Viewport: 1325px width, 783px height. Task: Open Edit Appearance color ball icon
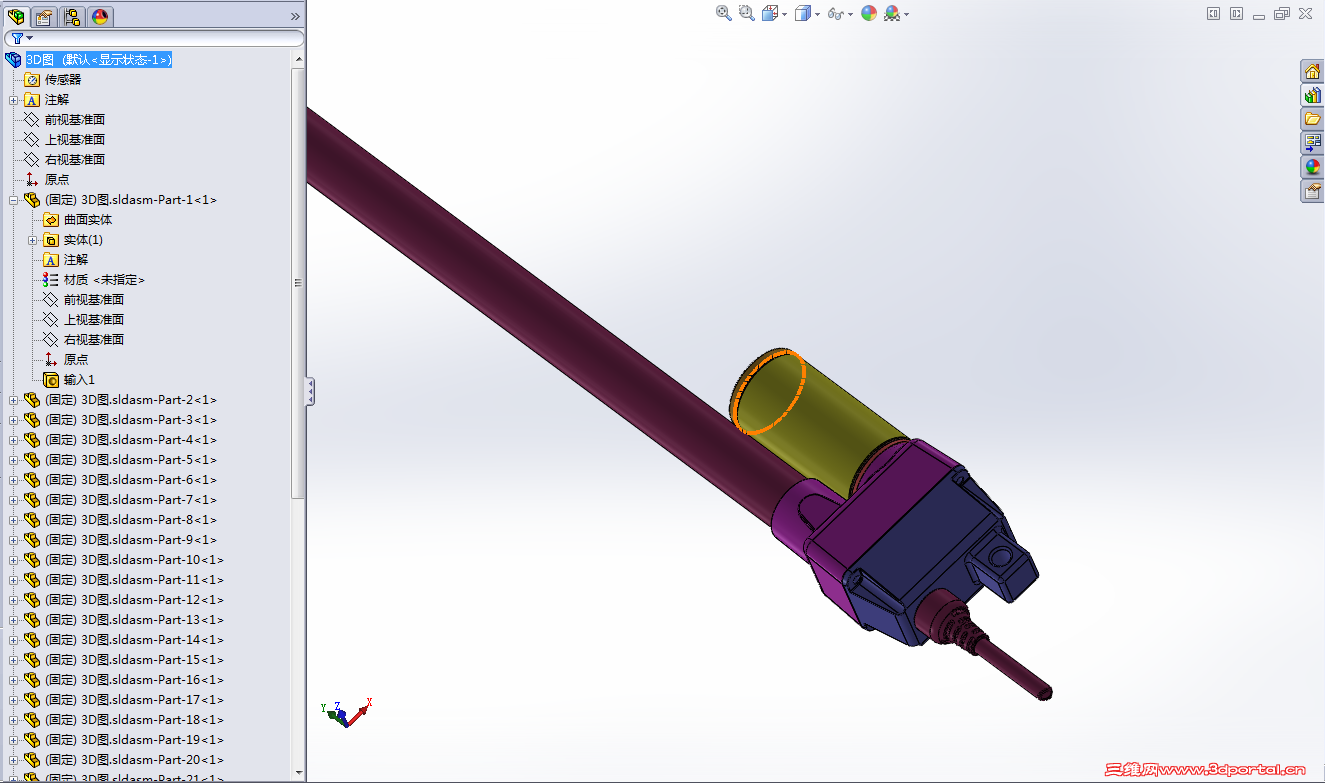coord(869,13)
